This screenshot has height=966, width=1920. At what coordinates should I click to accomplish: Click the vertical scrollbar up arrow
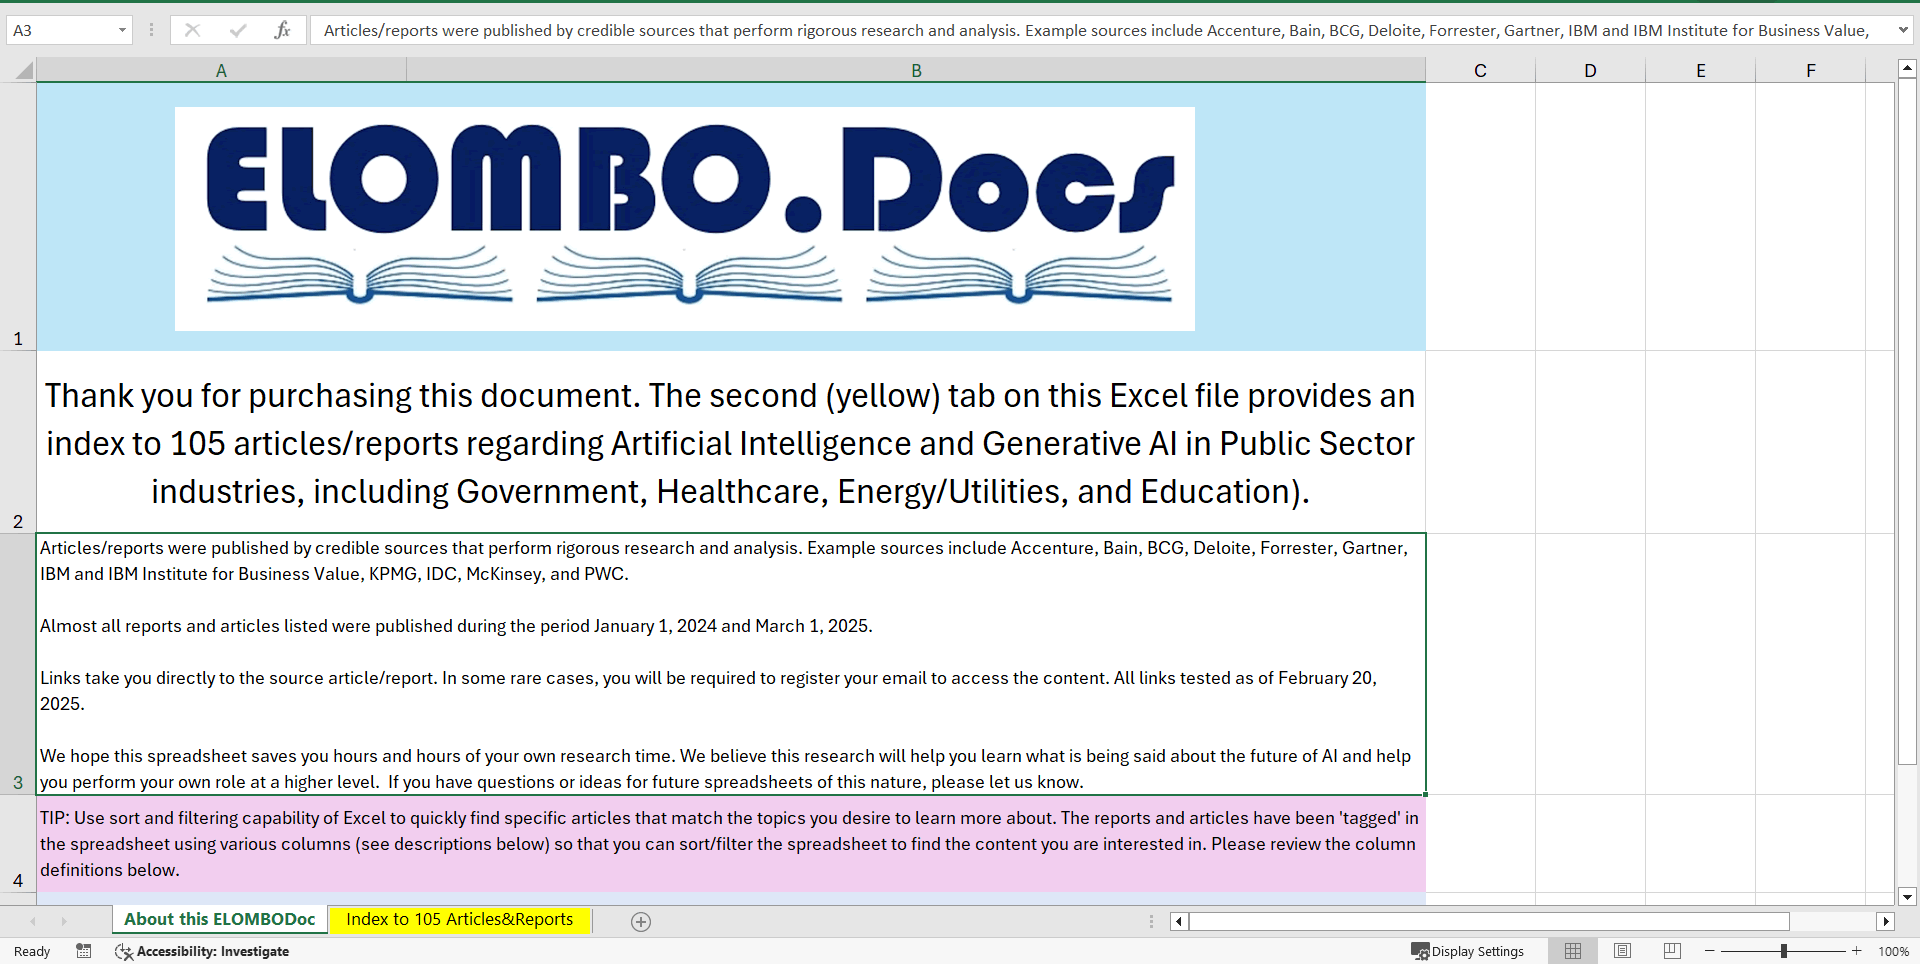[x=1907, y=68]
